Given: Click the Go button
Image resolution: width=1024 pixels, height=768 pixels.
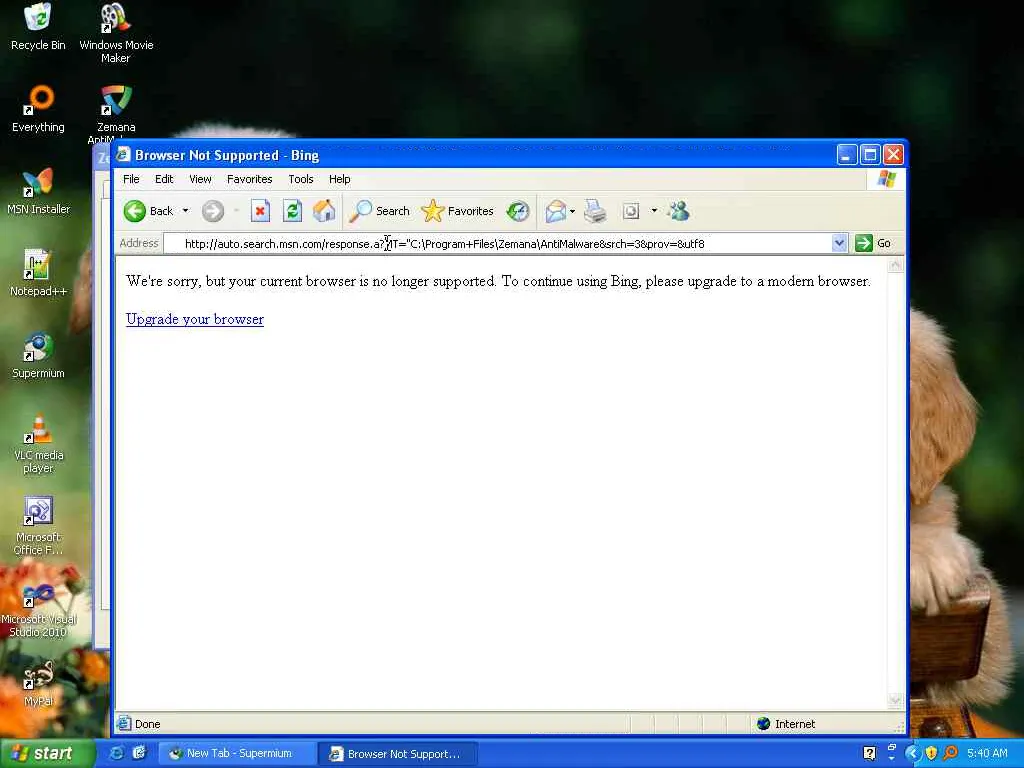Looking at the screenshot, I should (873, 244).
